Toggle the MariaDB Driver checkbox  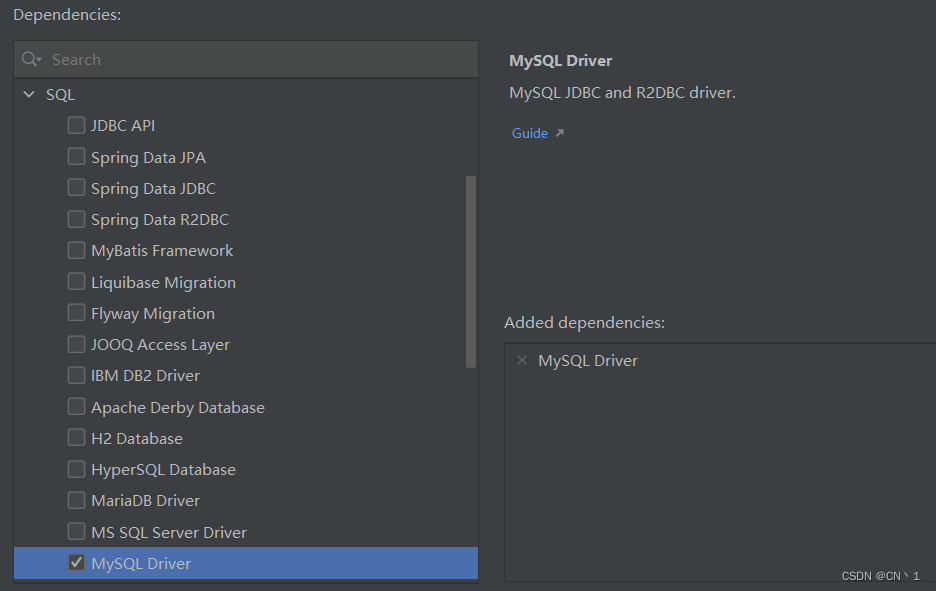[x=76, y=500]
